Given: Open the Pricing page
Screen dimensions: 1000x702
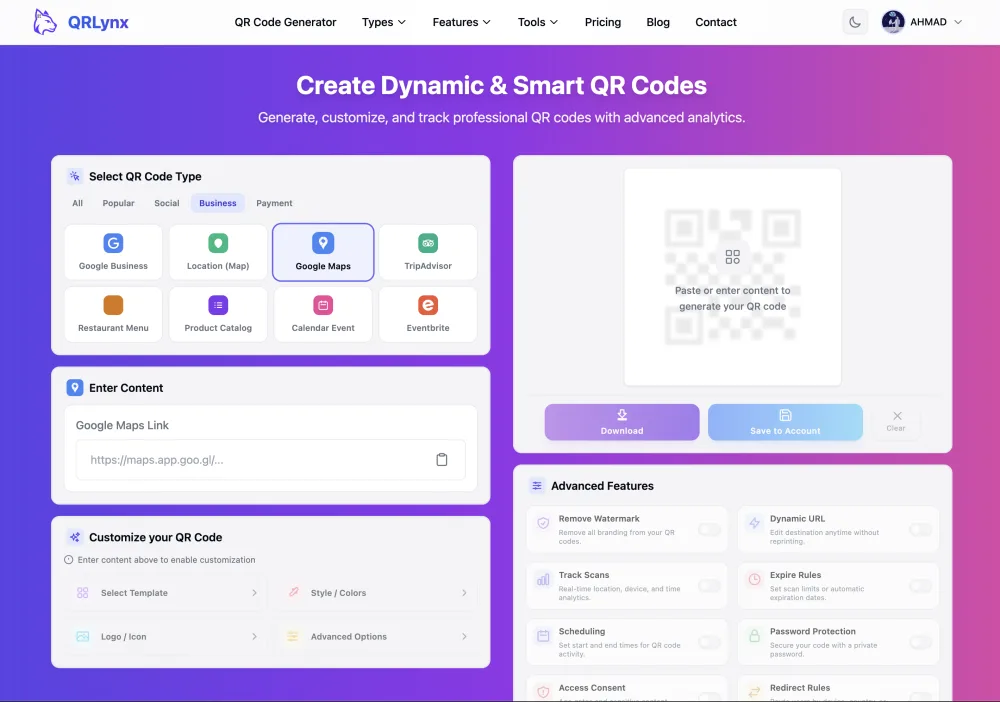Looking at the screenshot, I should 603,22.
